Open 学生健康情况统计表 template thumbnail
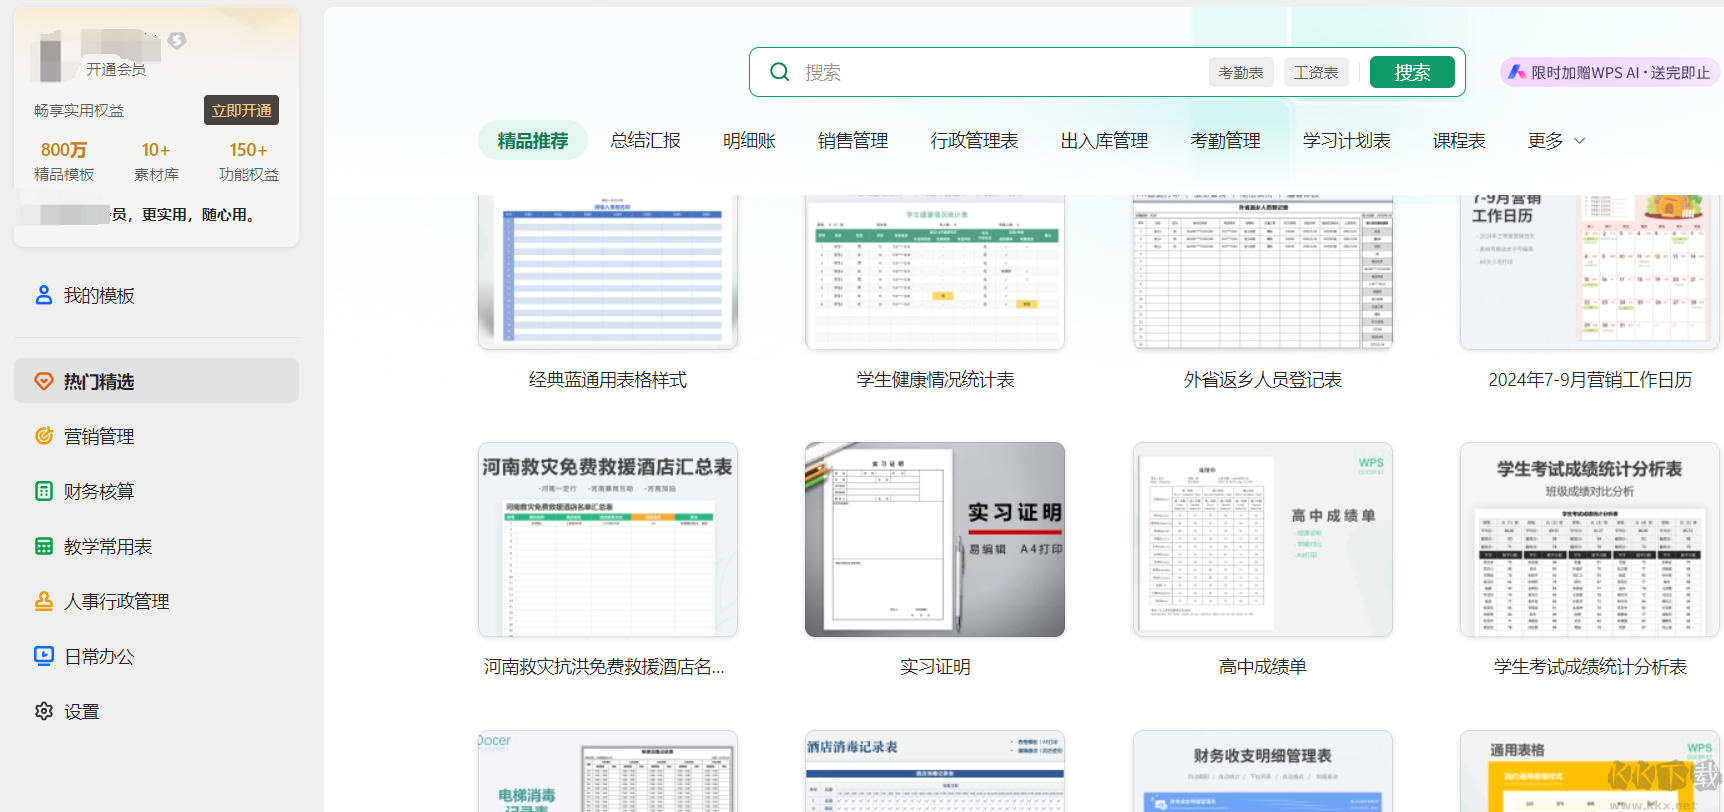 pos(935,272)
